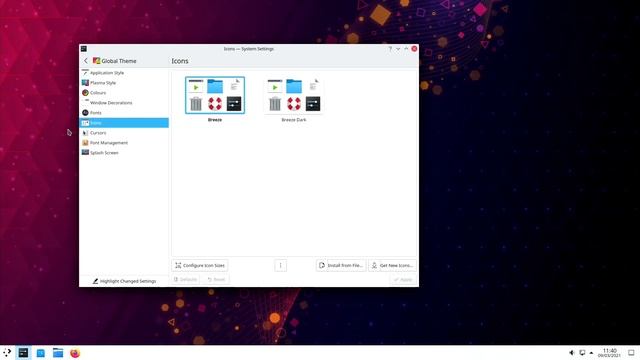The image size is (640, 360).
Task: Select the Colours sidebar entry
Action: (x=124, y=93)
